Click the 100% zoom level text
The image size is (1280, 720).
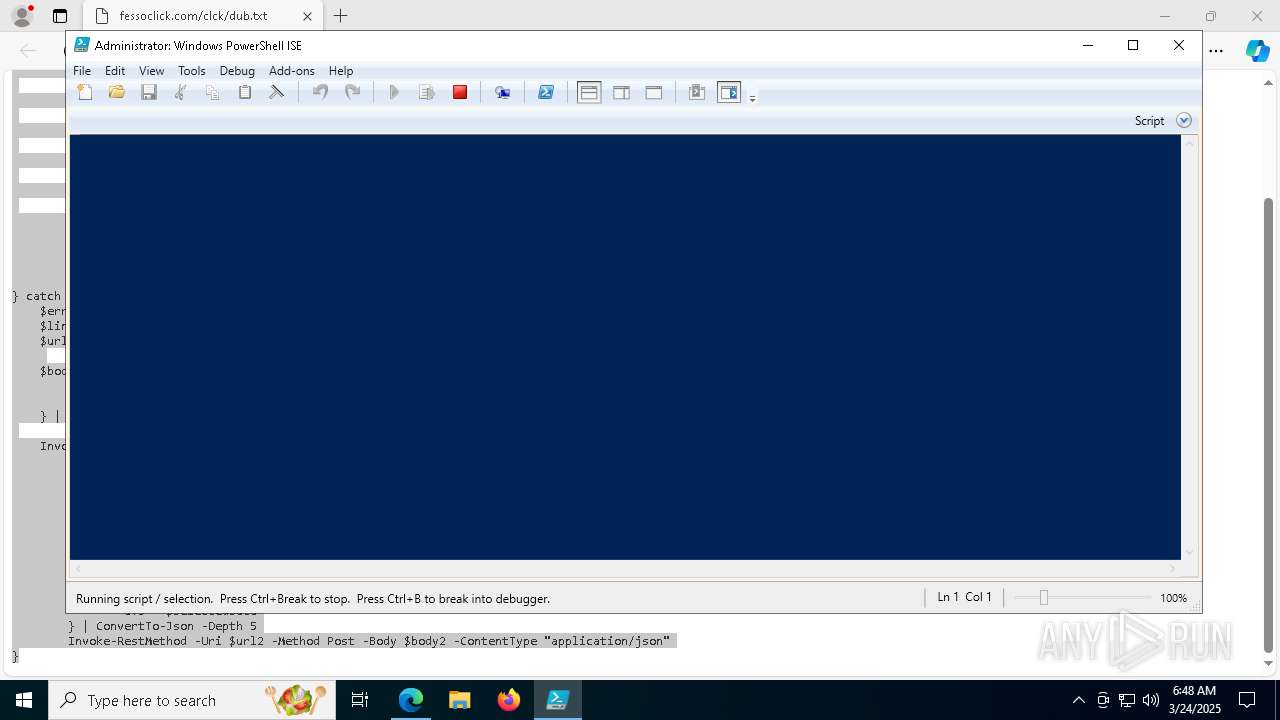click(x=1173, y=598)
